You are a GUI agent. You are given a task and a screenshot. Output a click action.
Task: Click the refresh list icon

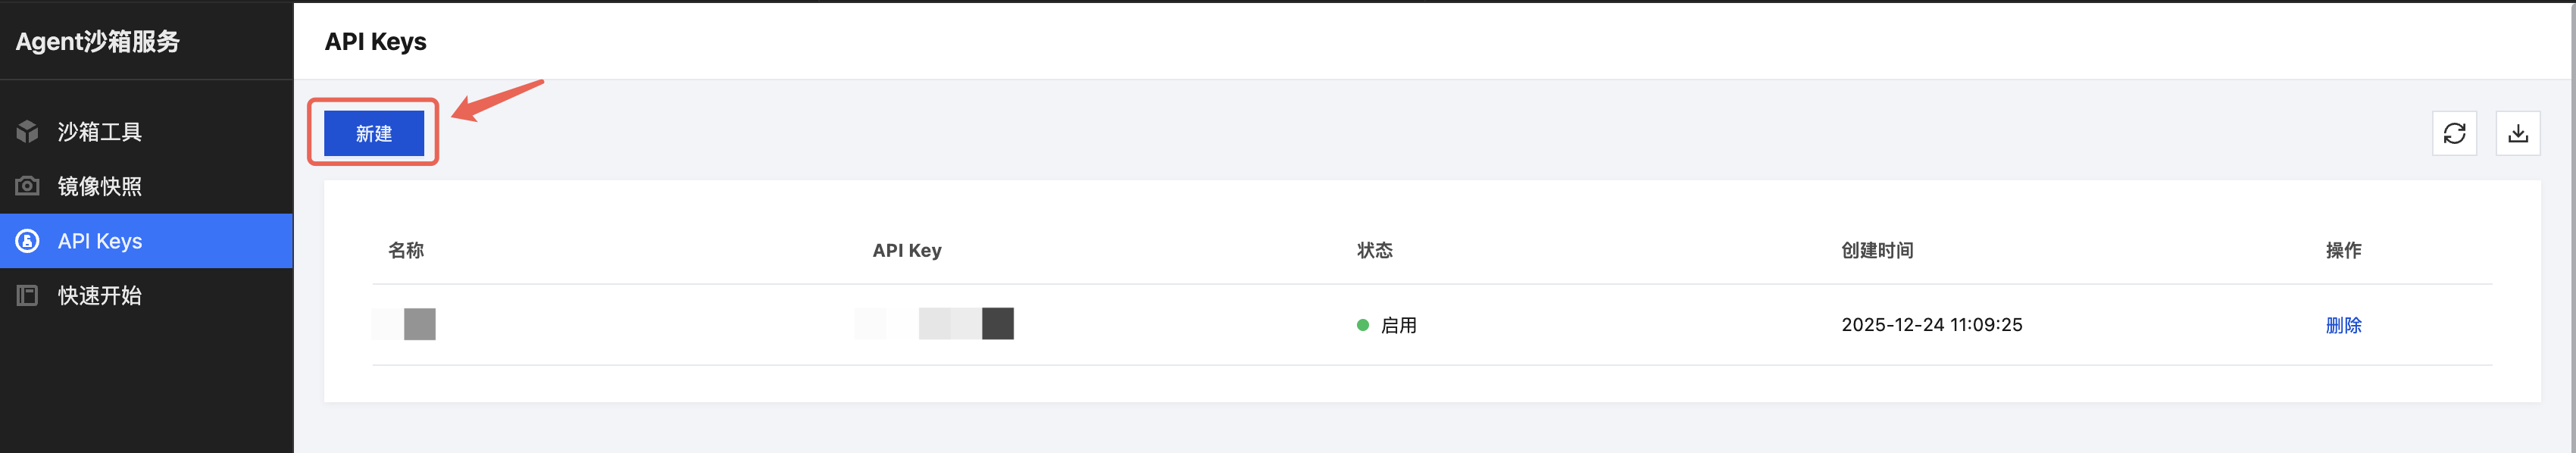coord(2454,133)
